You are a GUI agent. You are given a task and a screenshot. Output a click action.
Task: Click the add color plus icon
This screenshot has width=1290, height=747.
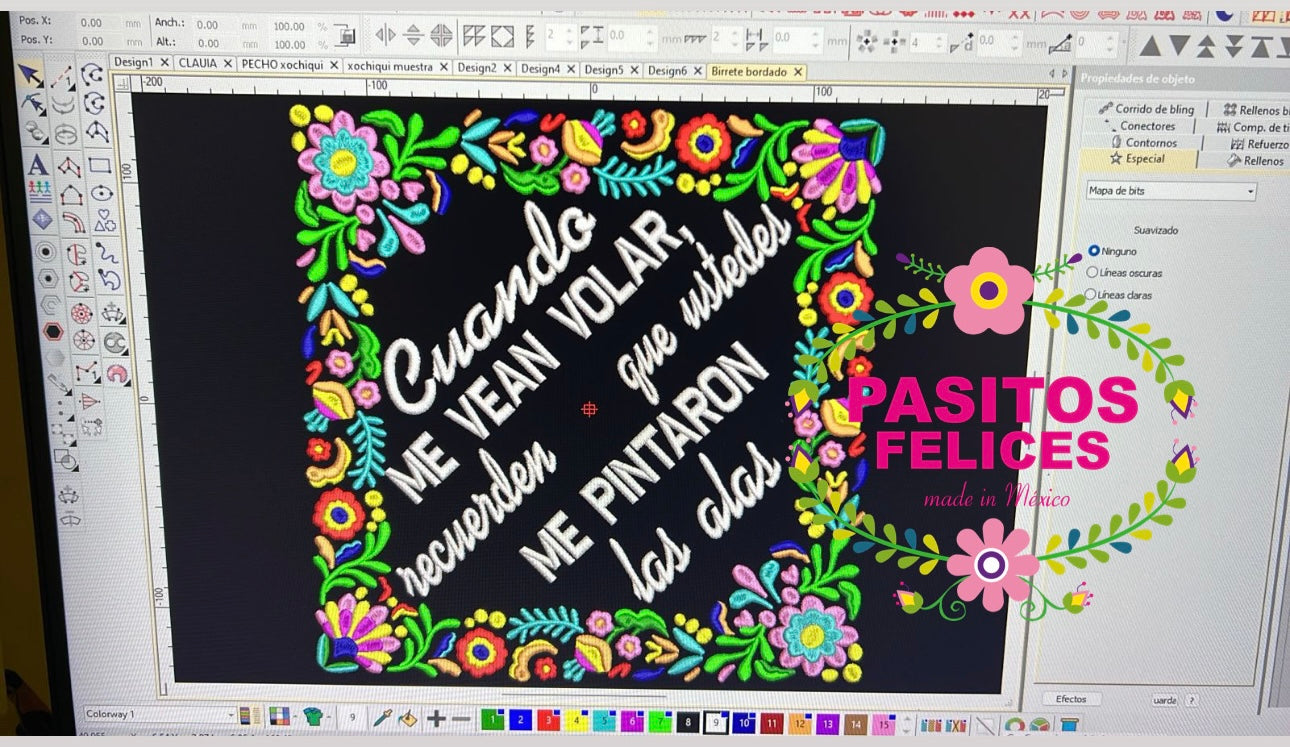tap(436, 718)
